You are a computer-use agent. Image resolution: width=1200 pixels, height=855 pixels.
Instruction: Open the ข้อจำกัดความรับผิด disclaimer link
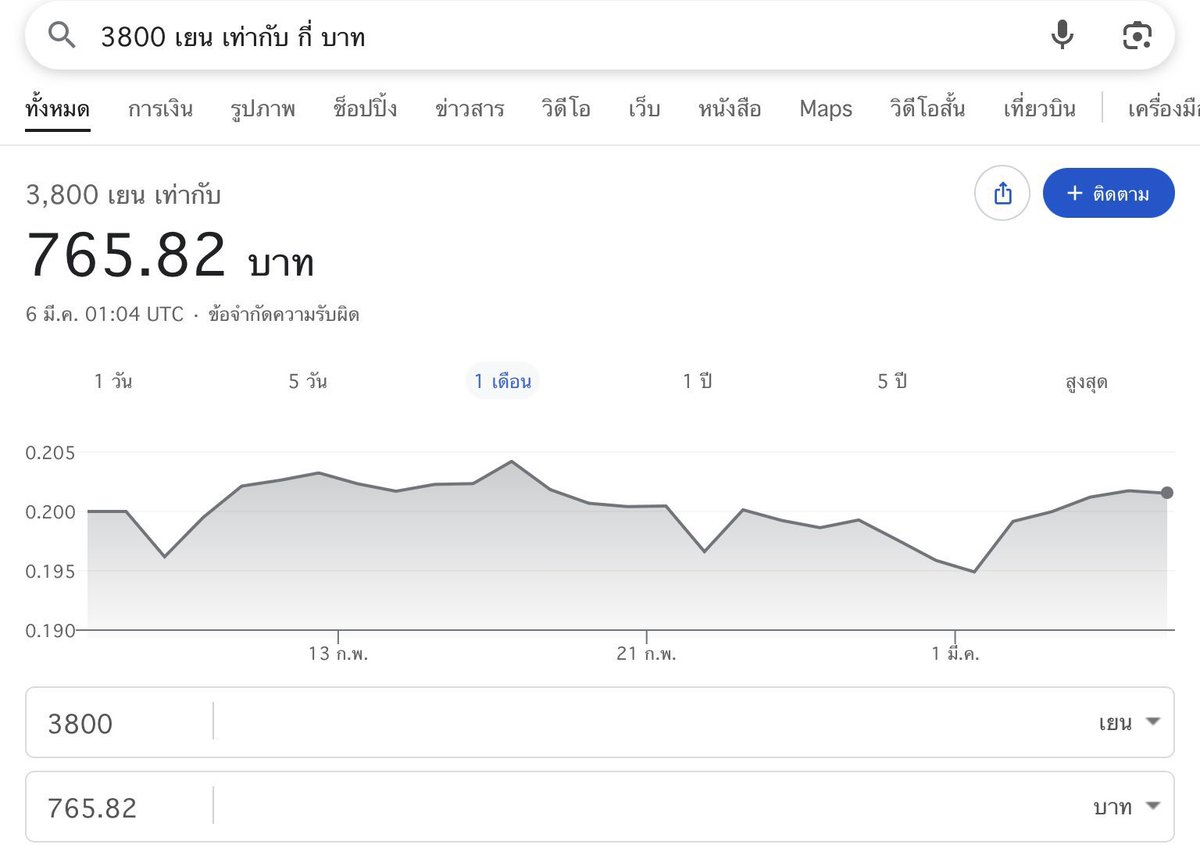284,315
